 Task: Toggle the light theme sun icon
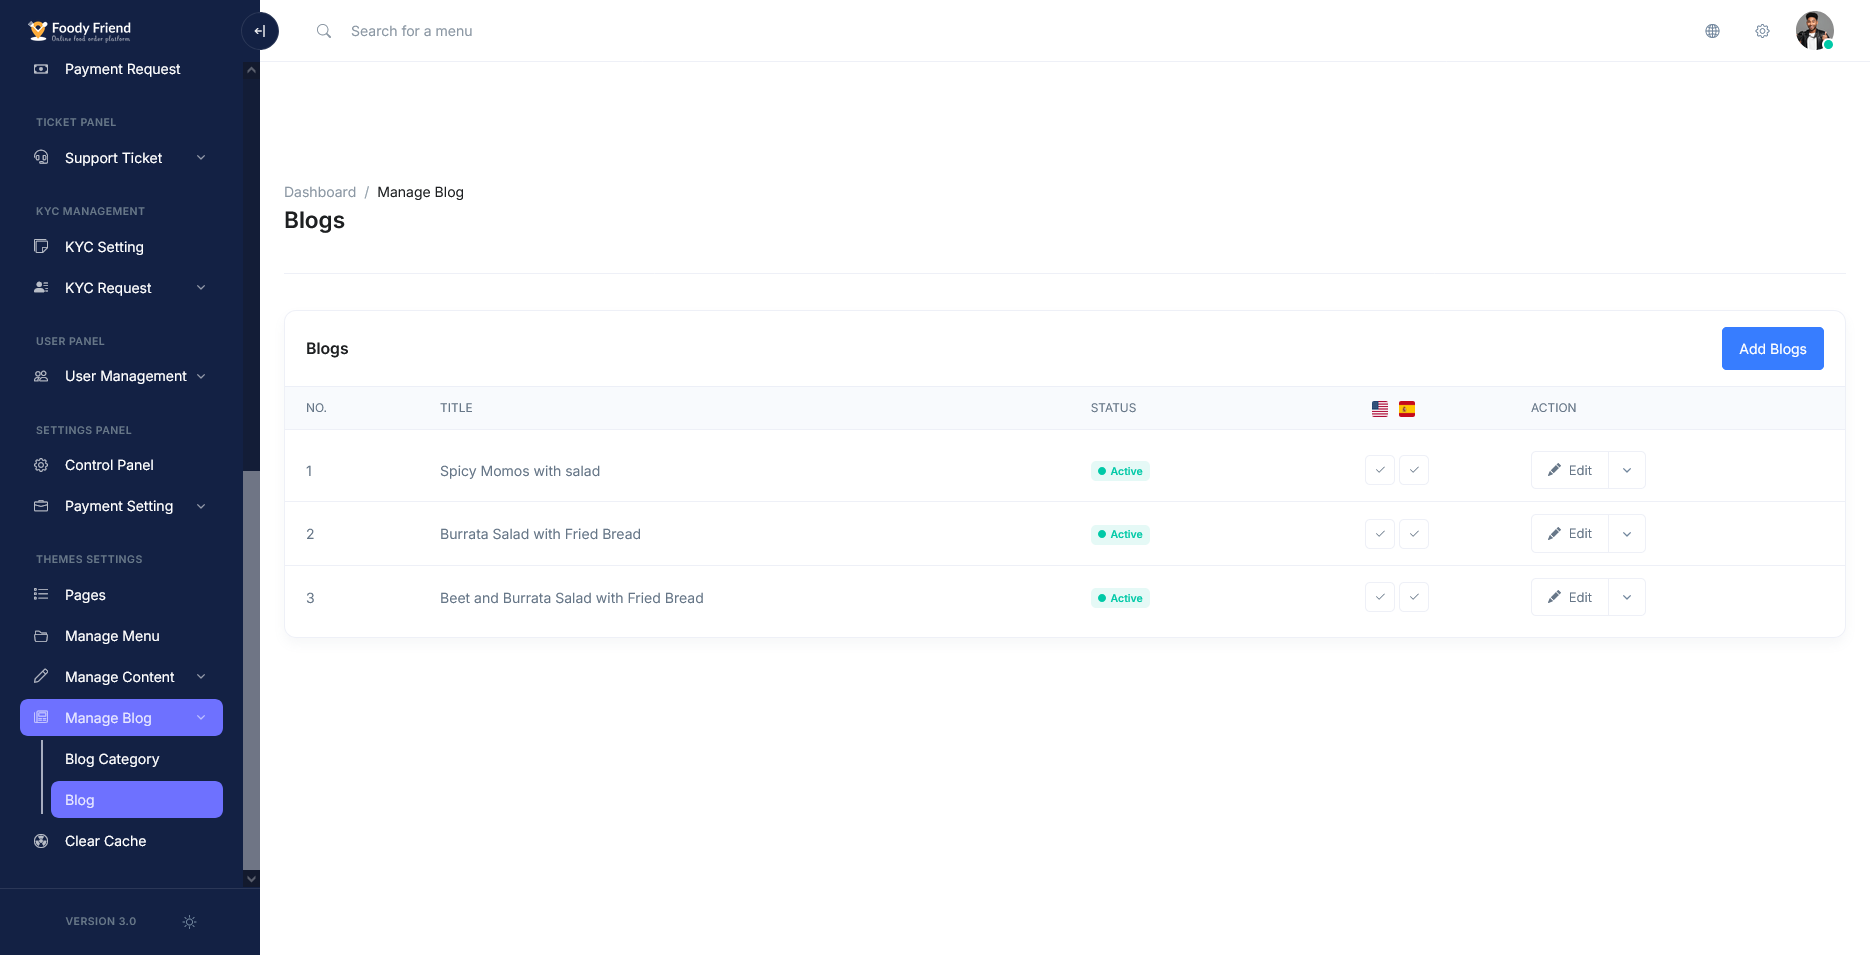189,921
